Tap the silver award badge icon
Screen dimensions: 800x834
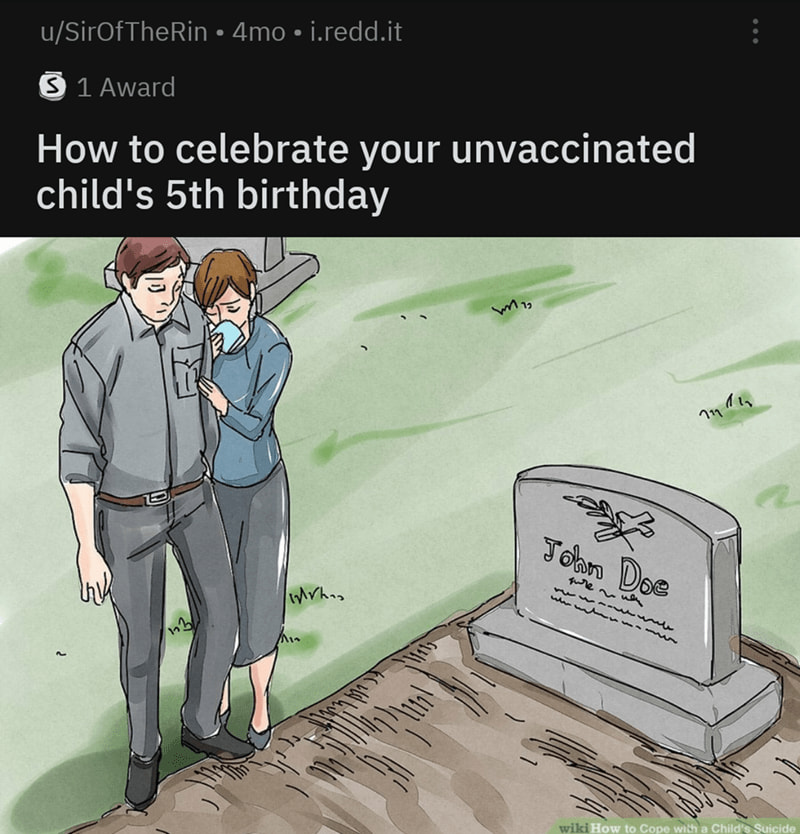(52, 86)
